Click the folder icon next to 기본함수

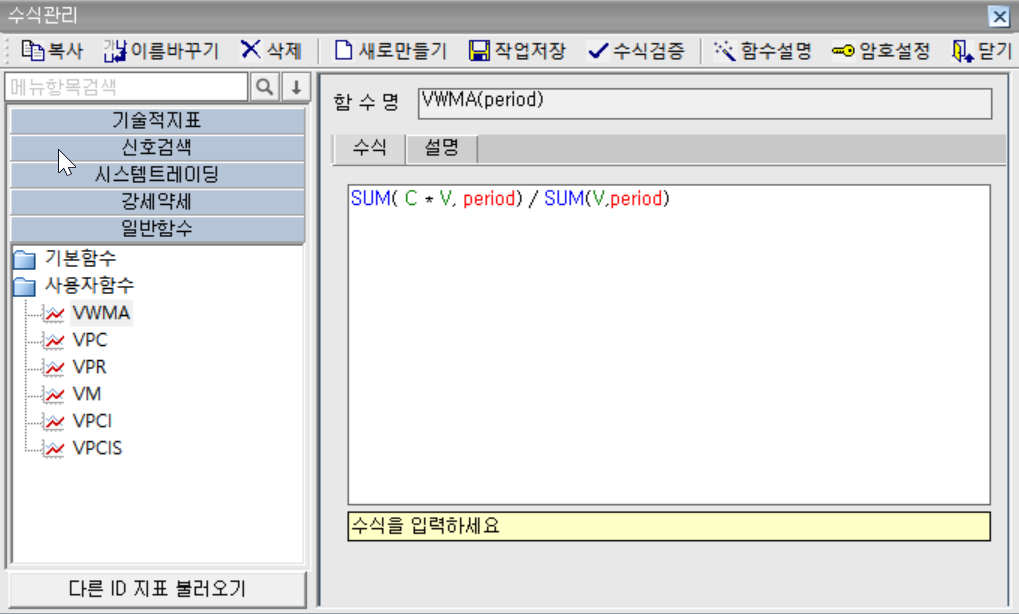25,259
